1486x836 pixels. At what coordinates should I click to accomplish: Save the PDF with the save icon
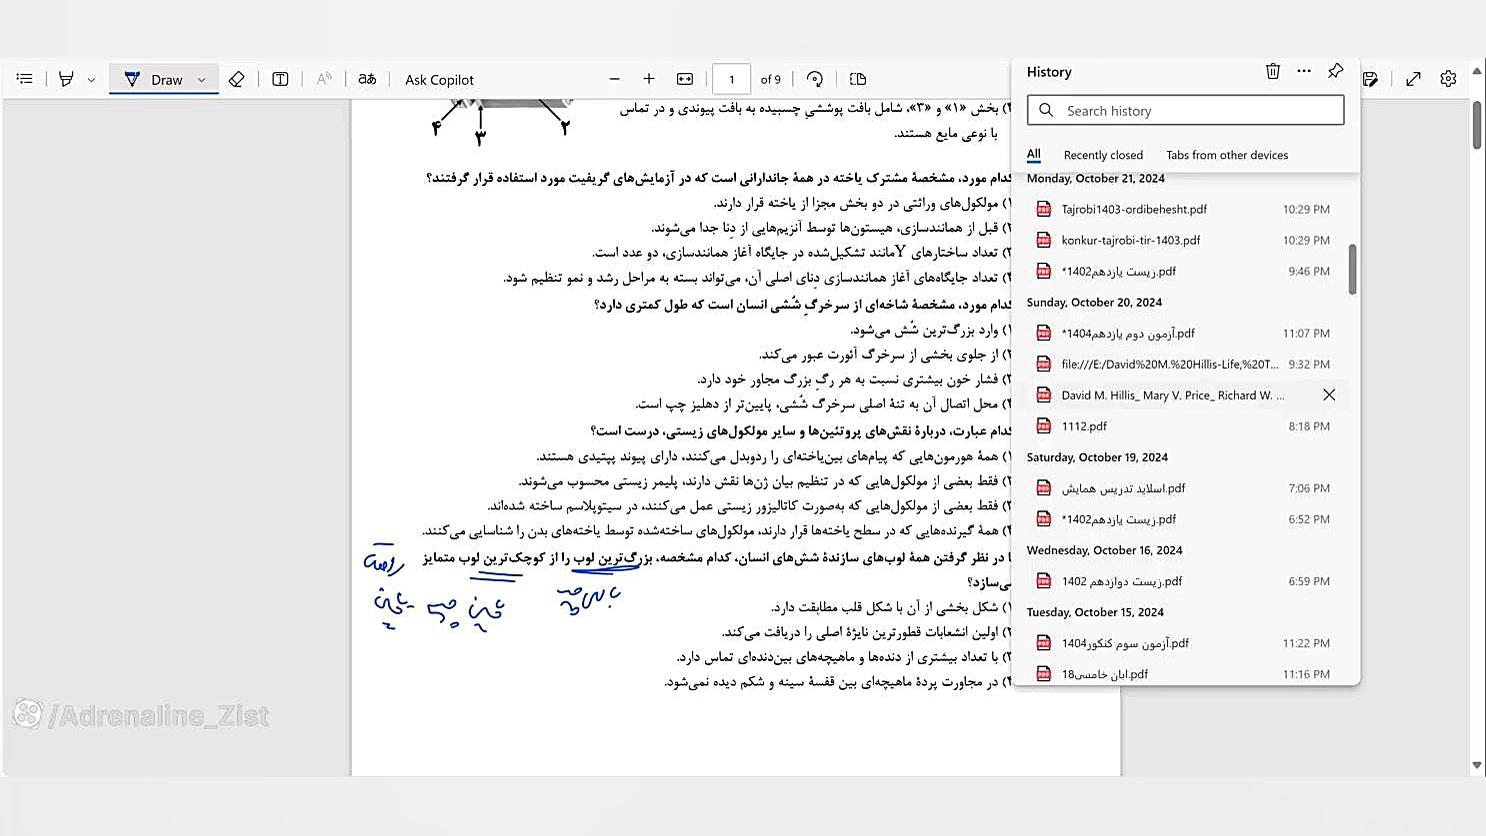1370,79
